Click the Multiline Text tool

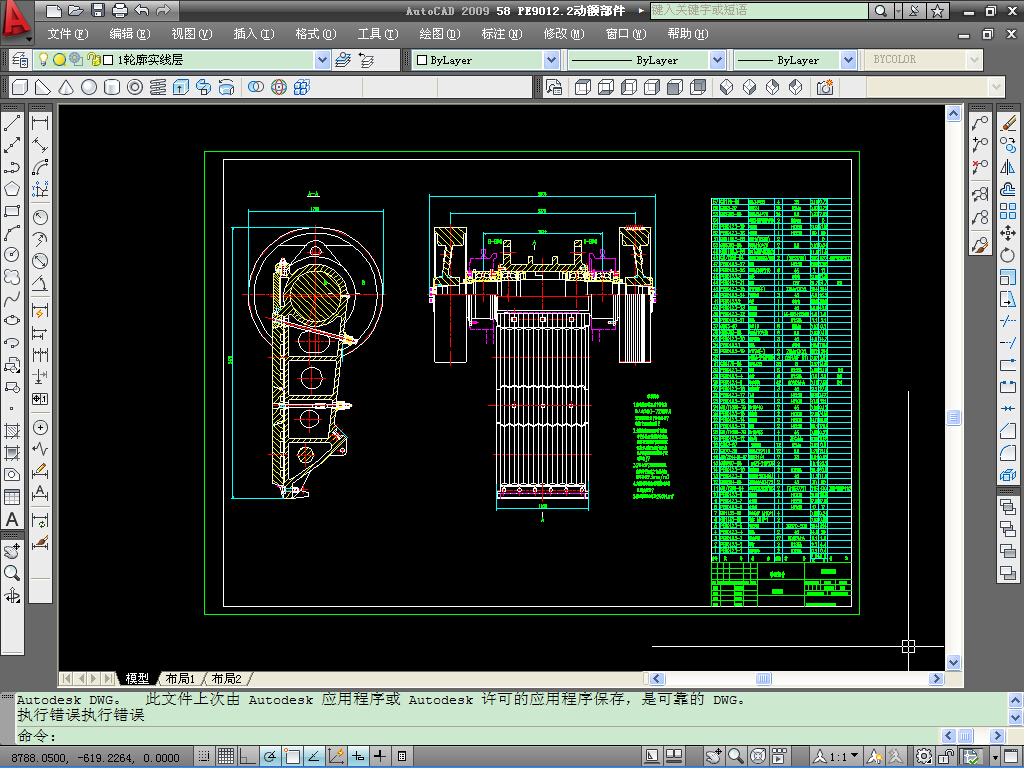tap(12, 520)
